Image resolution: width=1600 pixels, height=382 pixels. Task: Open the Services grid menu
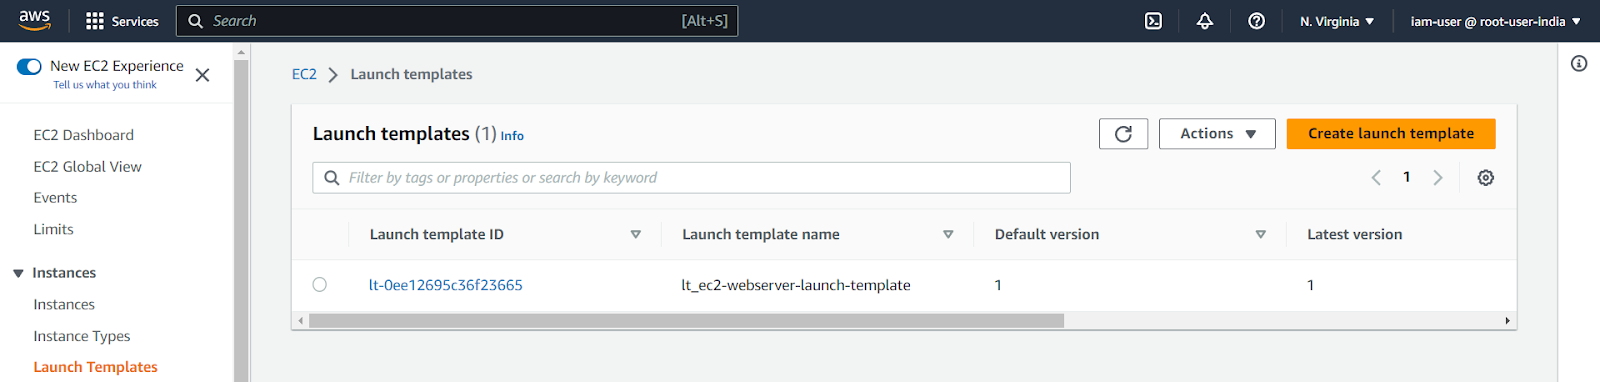(122, 21)
